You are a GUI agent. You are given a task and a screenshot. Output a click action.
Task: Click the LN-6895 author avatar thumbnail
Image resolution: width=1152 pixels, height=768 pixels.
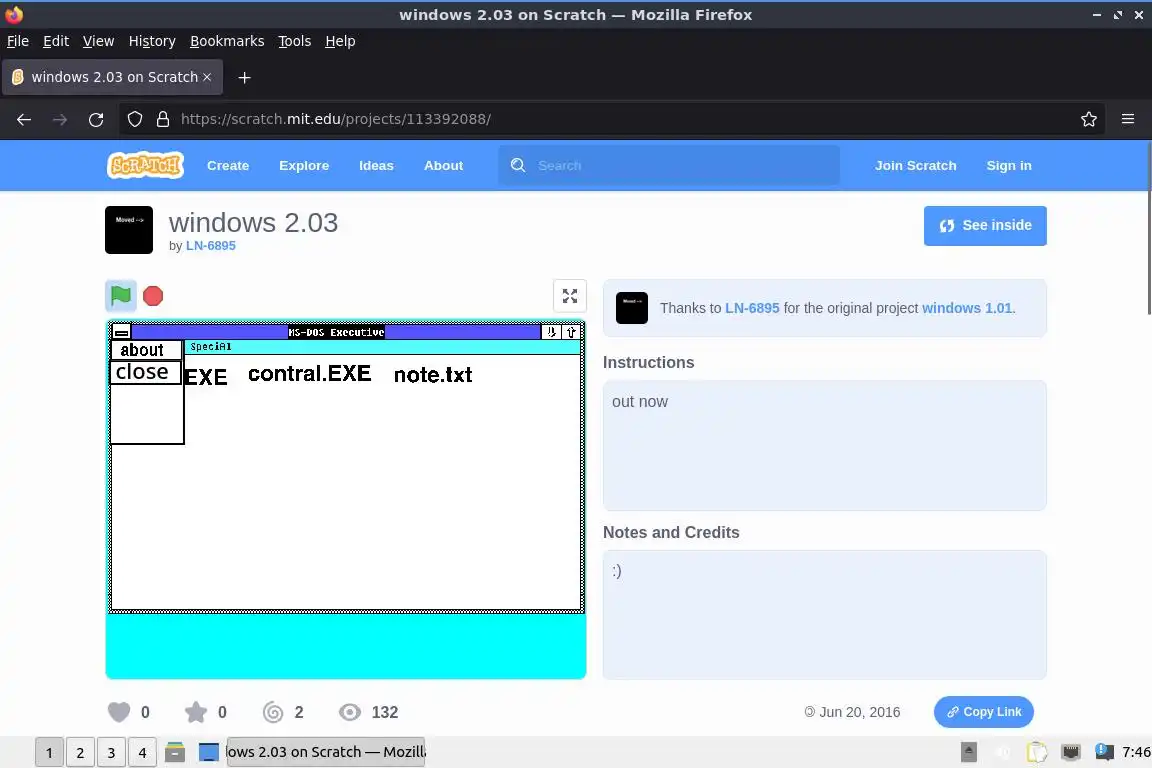[129, 230]
